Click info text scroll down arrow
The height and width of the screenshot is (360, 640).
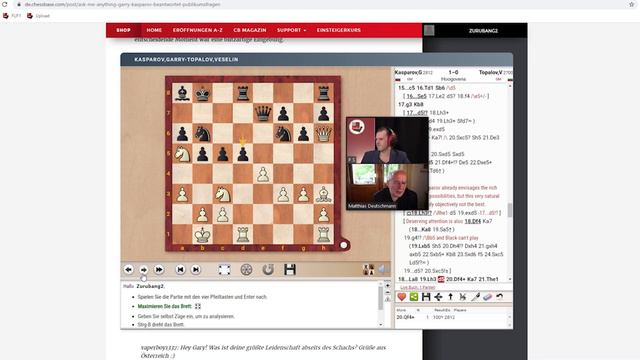tap(381, 324)
